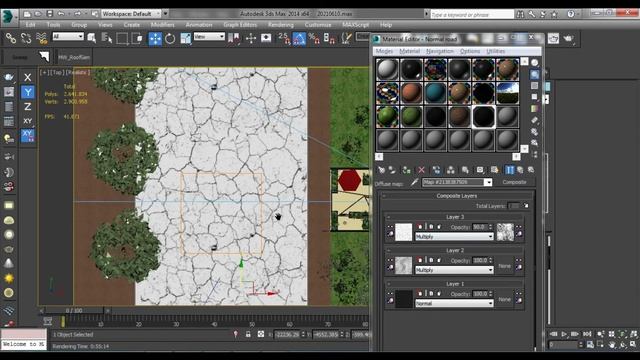Click Get Material in Material Editor

pos(381,169)
